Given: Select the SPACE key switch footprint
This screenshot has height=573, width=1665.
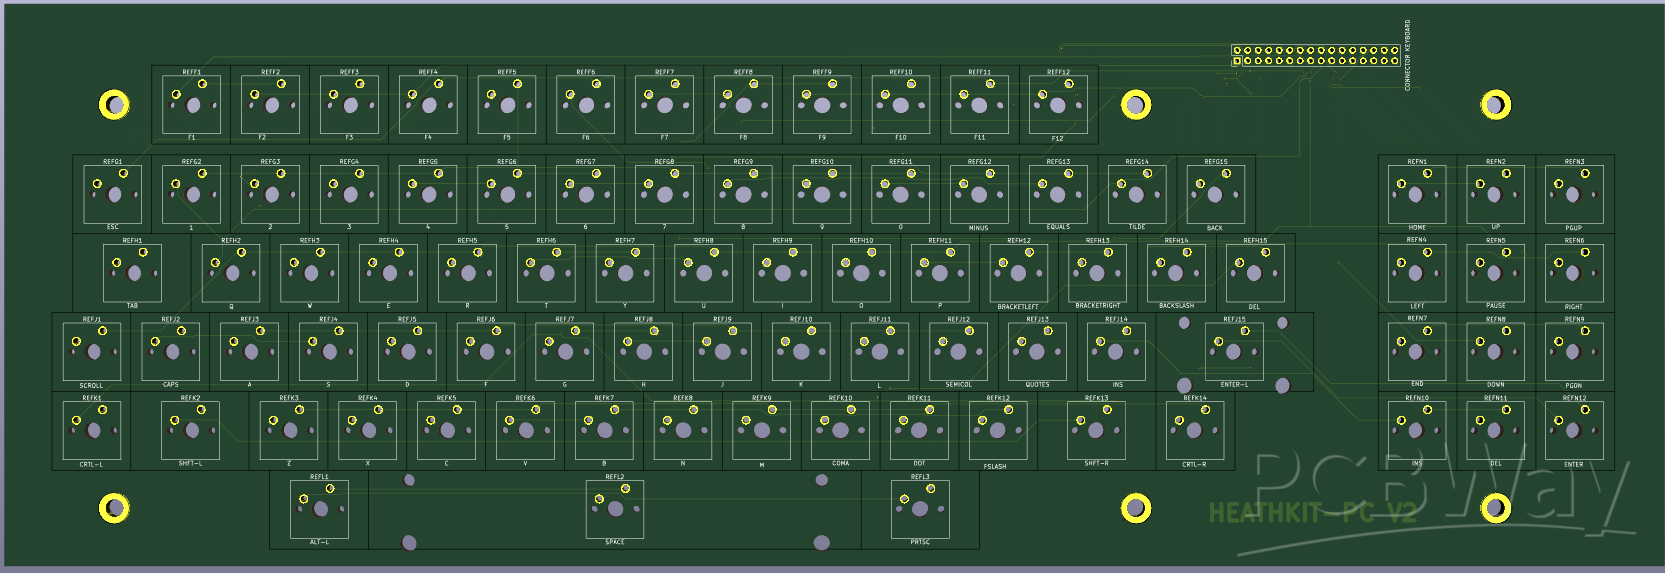Looking at the screenshot, I should click(x=615, y=509).
